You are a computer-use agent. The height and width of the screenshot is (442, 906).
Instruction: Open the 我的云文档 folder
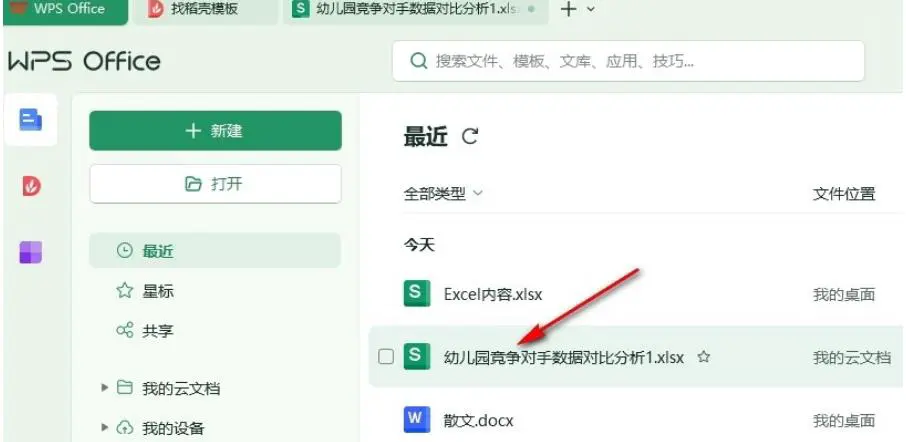click(x=181, y=388)
